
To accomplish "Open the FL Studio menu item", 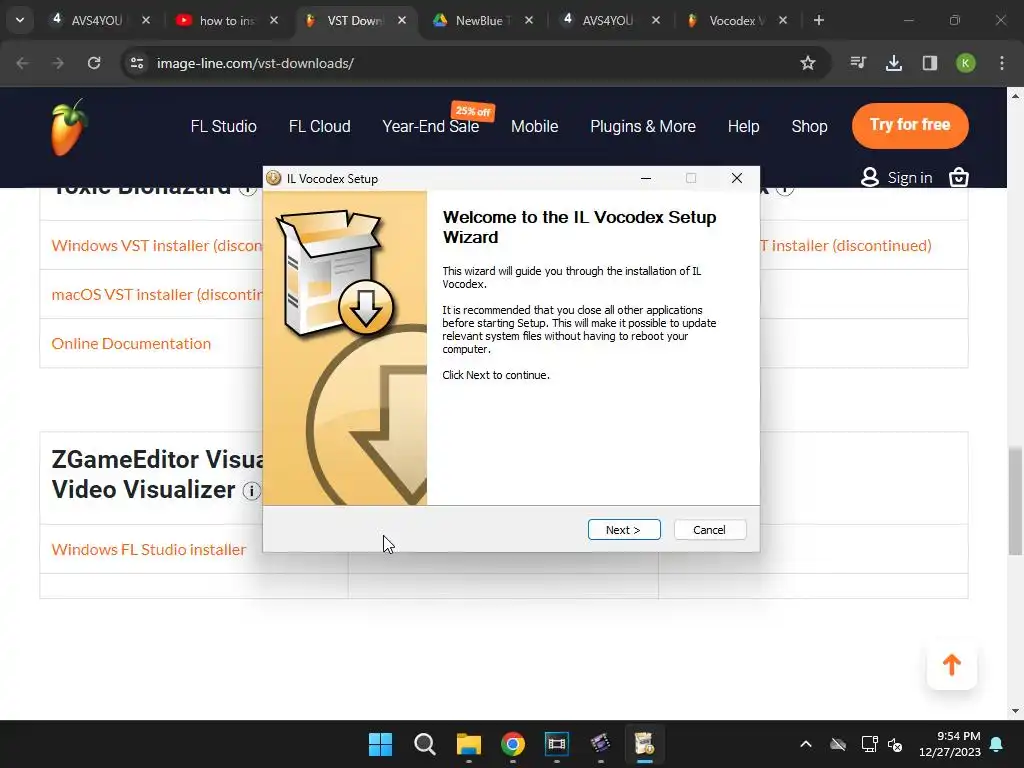I will (x=223, y=126).
